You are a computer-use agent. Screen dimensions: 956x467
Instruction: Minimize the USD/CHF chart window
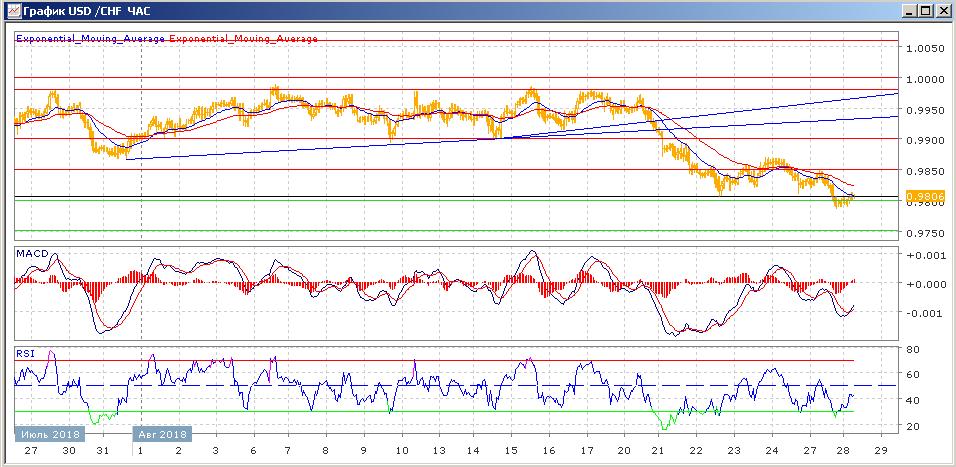pos(910,10)
